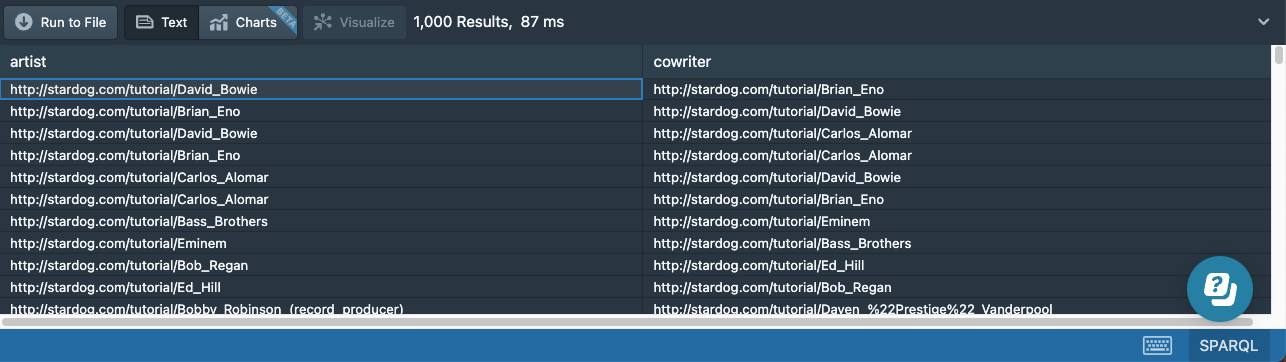Select artist Eminem cell
The height and width of the screenshot is (362, 1286).
coord(321,243)
